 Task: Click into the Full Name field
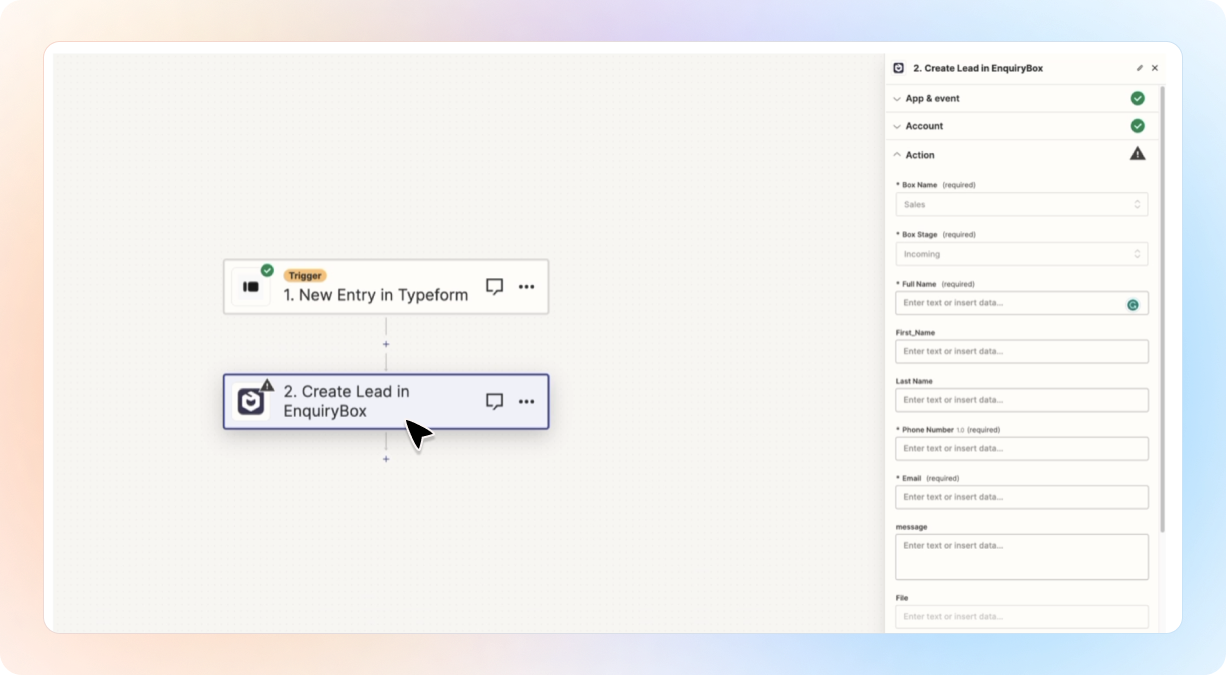pos(1021,303)
